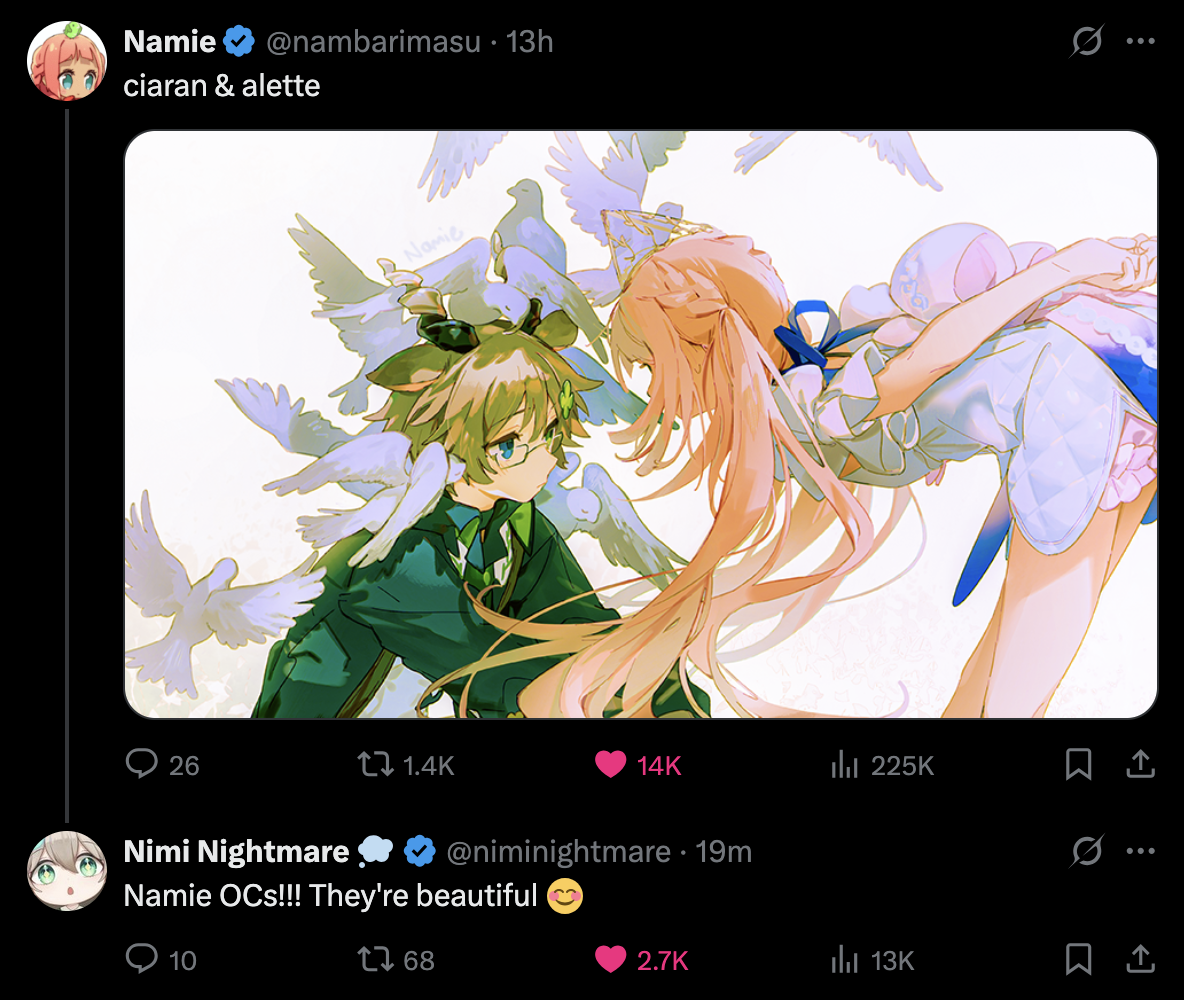View 13K views analytics on Nimi's reply
This screenshot has width=1184, height=1000.
click(872, 959)
